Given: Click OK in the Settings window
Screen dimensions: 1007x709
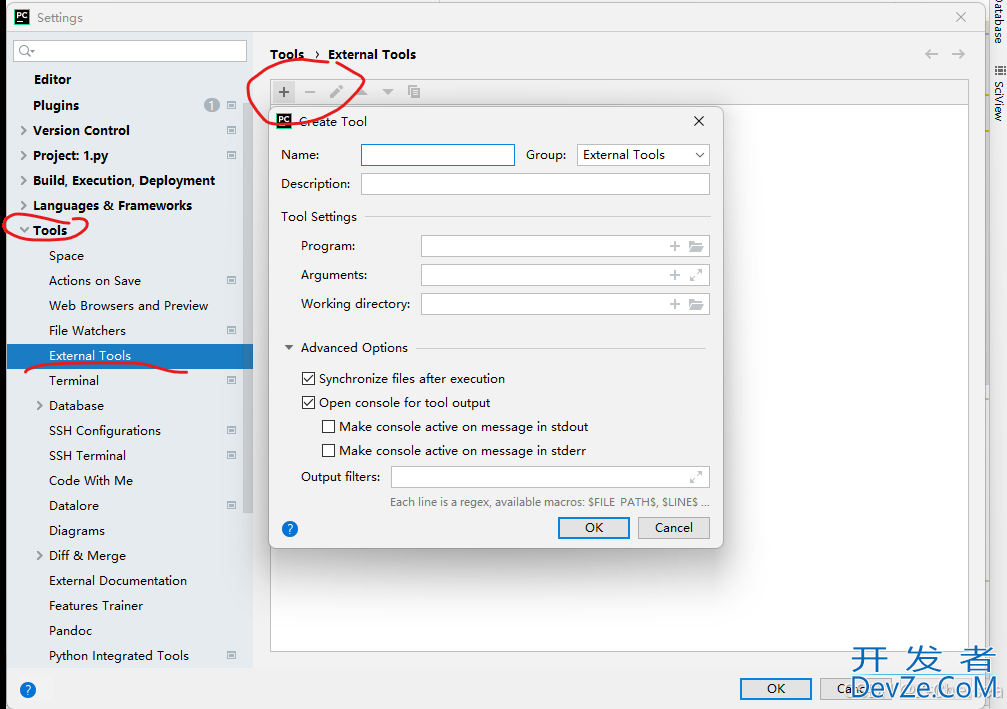Looking at the screenshot, I should click(x=776, y=688).
